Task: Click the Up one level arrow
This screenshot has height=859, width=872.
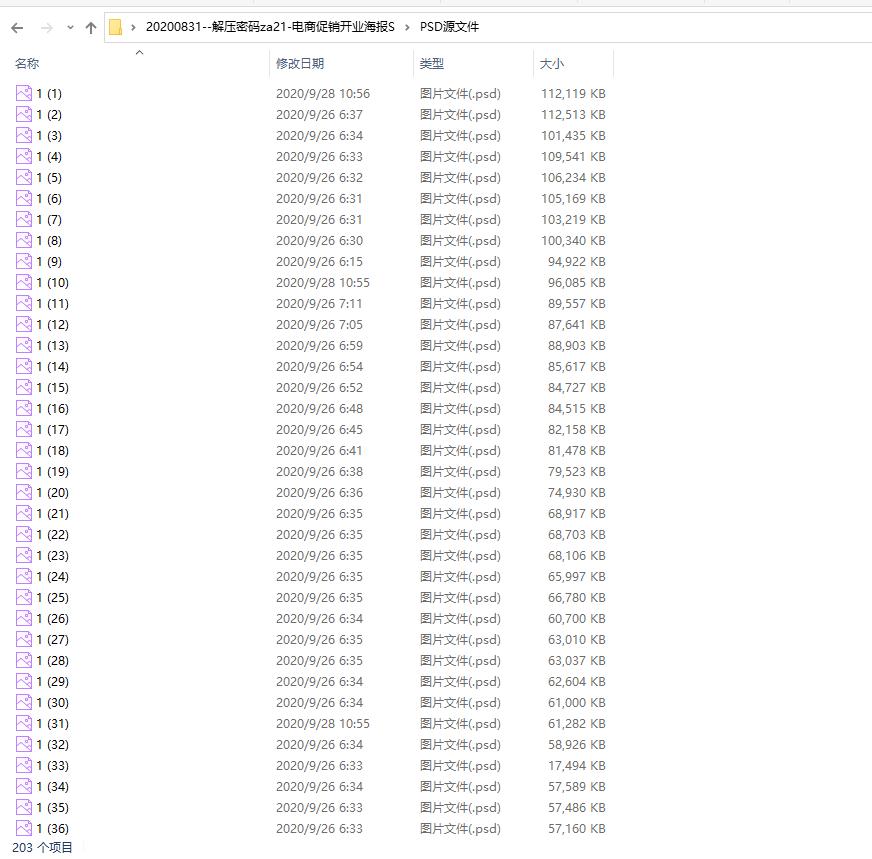Action: click(91, 27)
